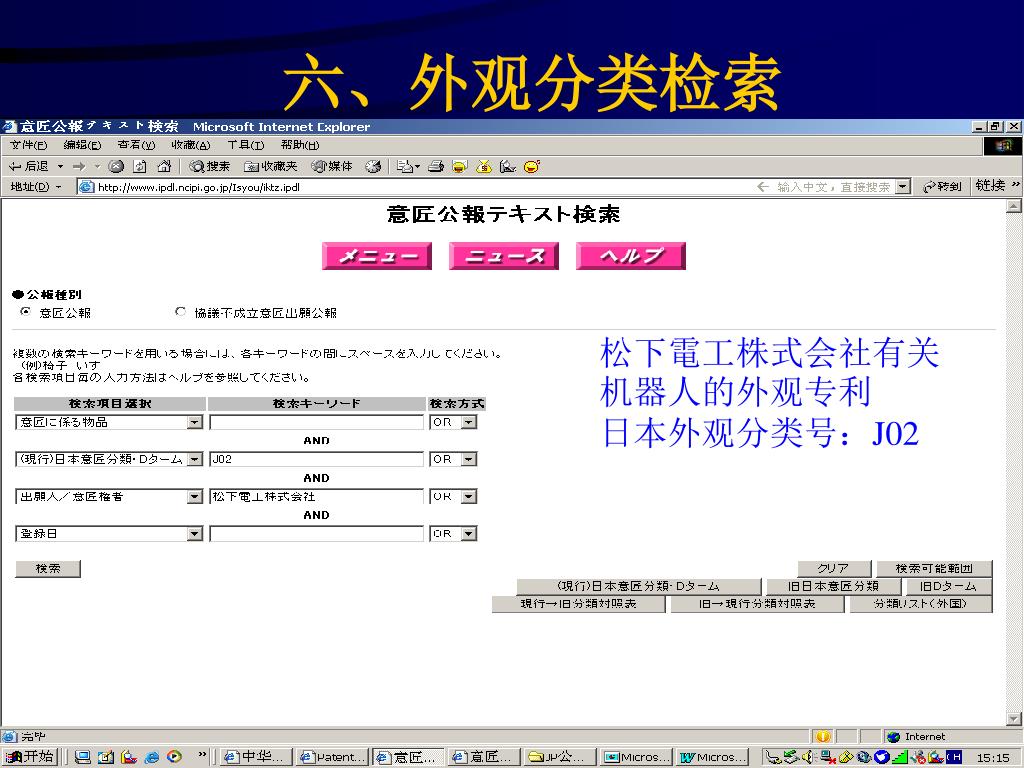Go to Home with the house icon
The height and width of the screenshot is (768, 1024).
164,167
